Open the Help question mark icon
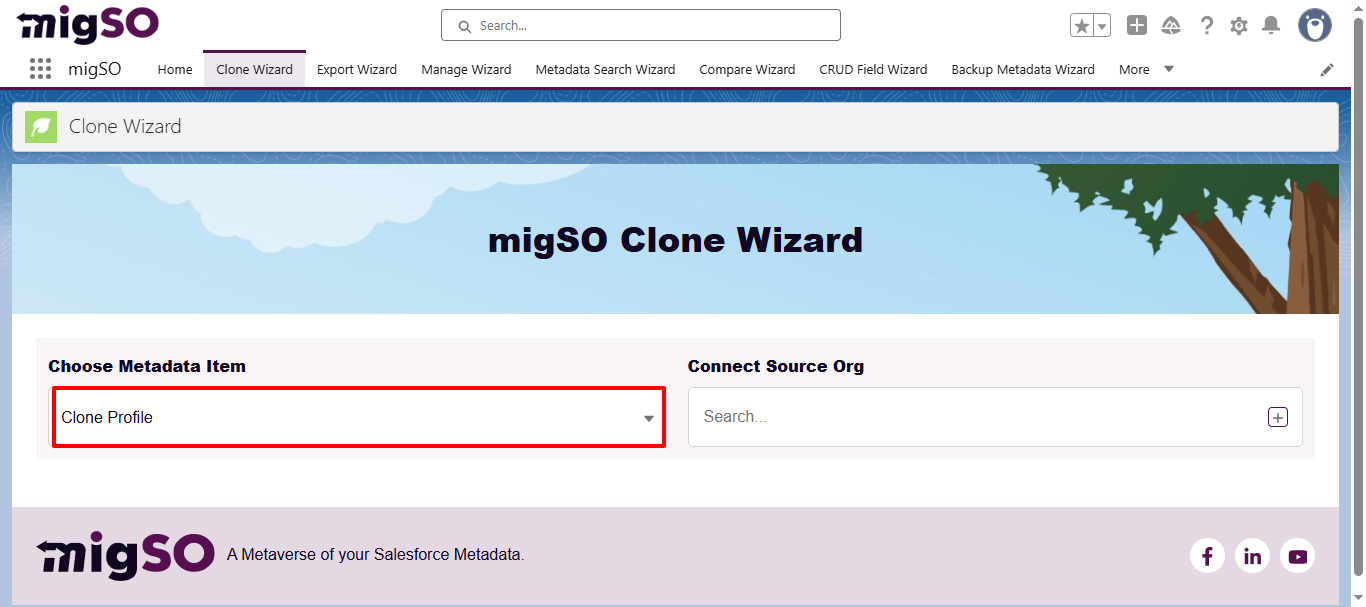Image resolution: width=1366 pixels, height=607 pixels. [1207, 25]
